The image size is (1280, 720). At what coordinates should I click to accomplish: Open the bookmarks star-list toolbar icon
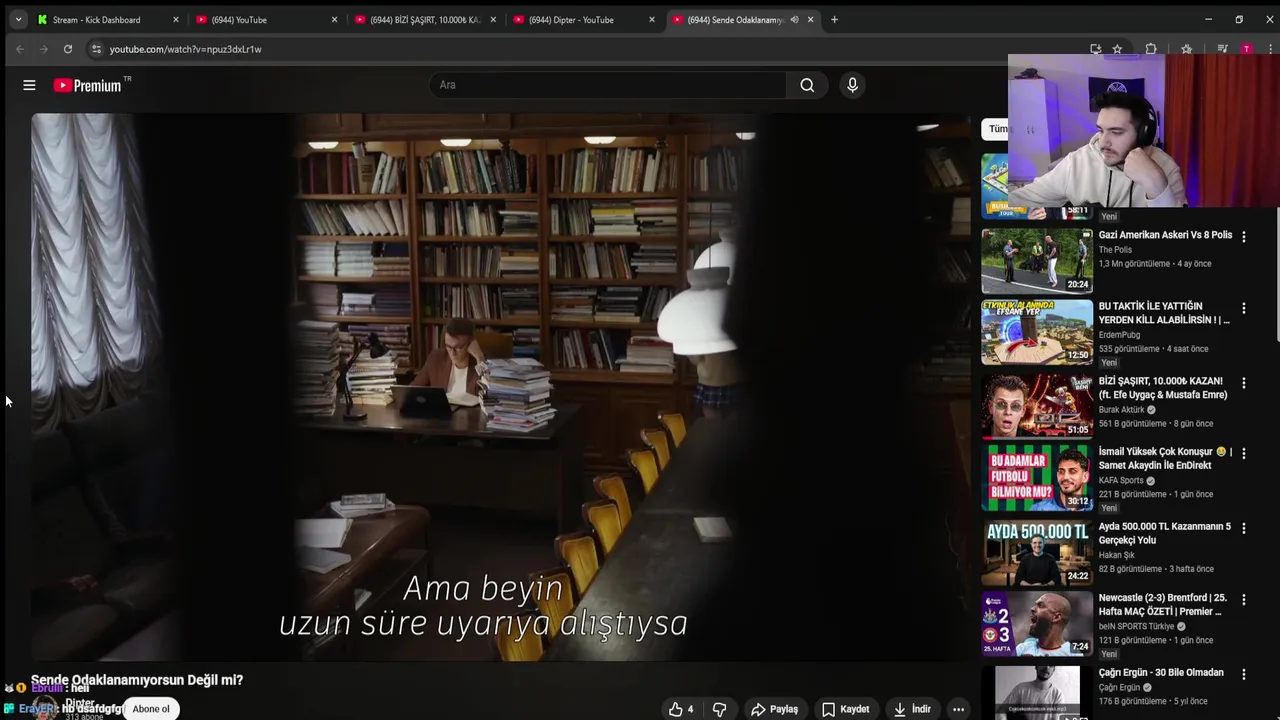click(x=1186, y=49)
